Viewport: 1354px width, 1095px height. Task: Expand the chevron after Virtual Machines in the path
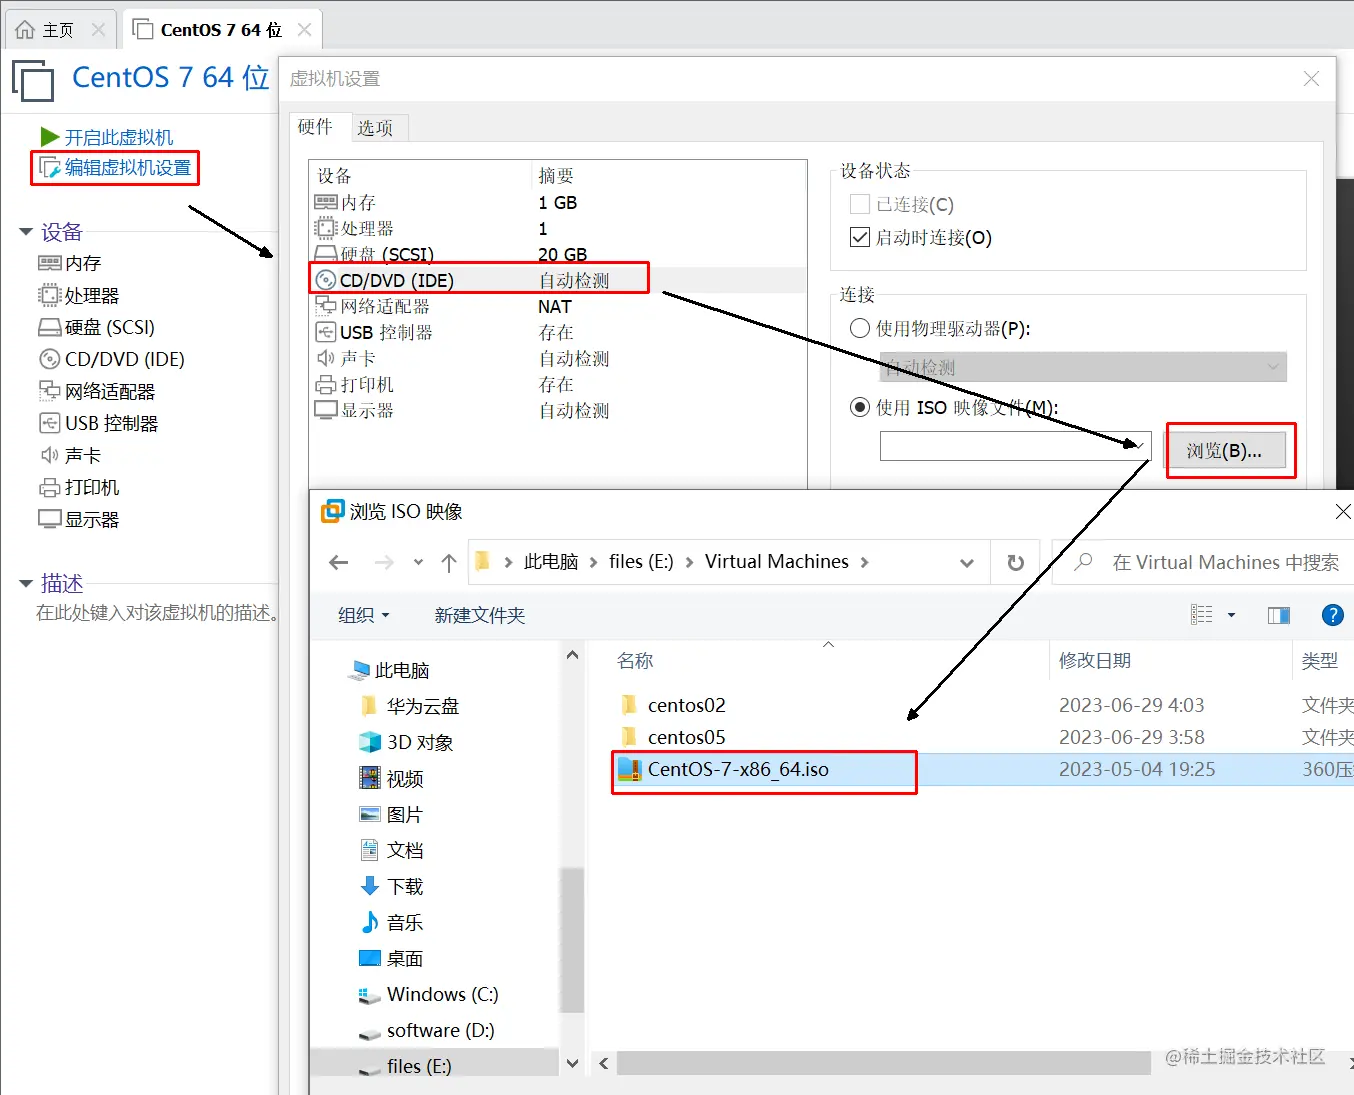point(865,562)
